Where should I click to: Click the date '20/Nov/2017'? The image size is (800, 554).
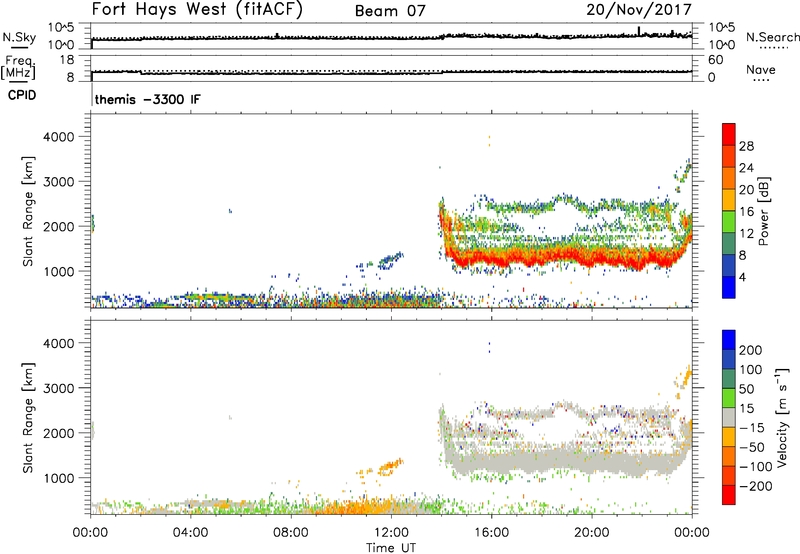(x=639, y=9)
